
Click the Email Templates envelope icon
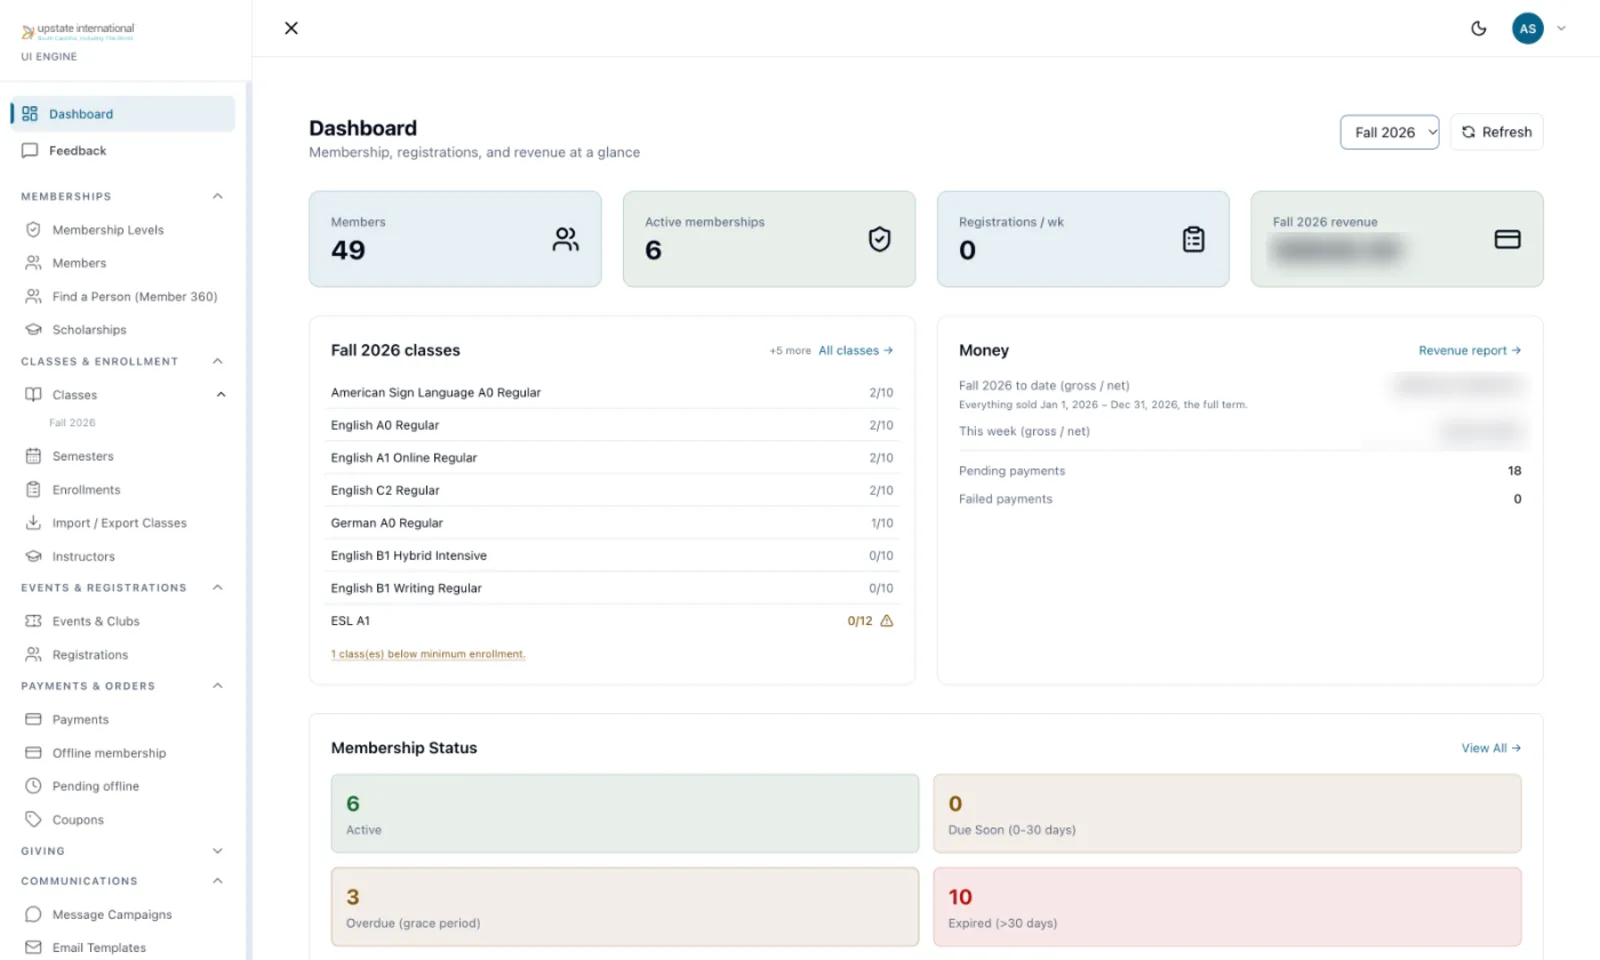tap(33, 948)
